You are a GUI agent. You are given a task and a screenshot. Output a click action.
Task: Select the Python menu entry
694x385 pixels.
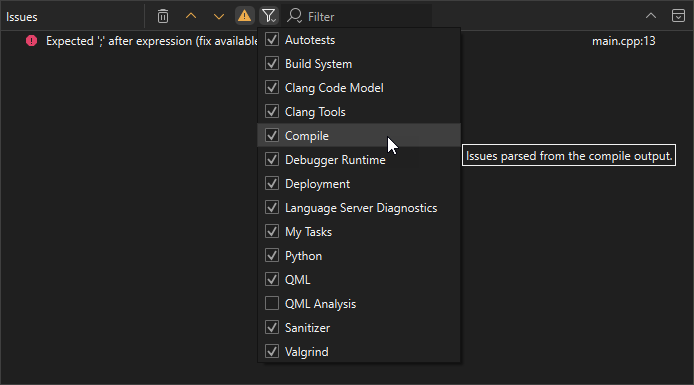pyautogui.click(x=359, y=255)
